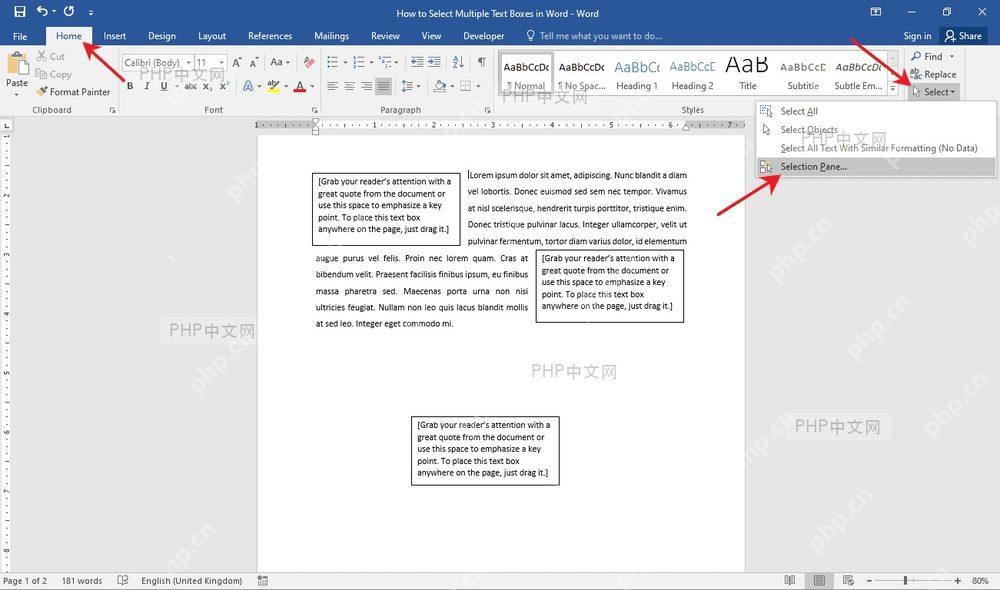Viewport: 1000px width, 590px height.
Task: Click Page 1 of 2 indicator
Action: pos(25,580)
